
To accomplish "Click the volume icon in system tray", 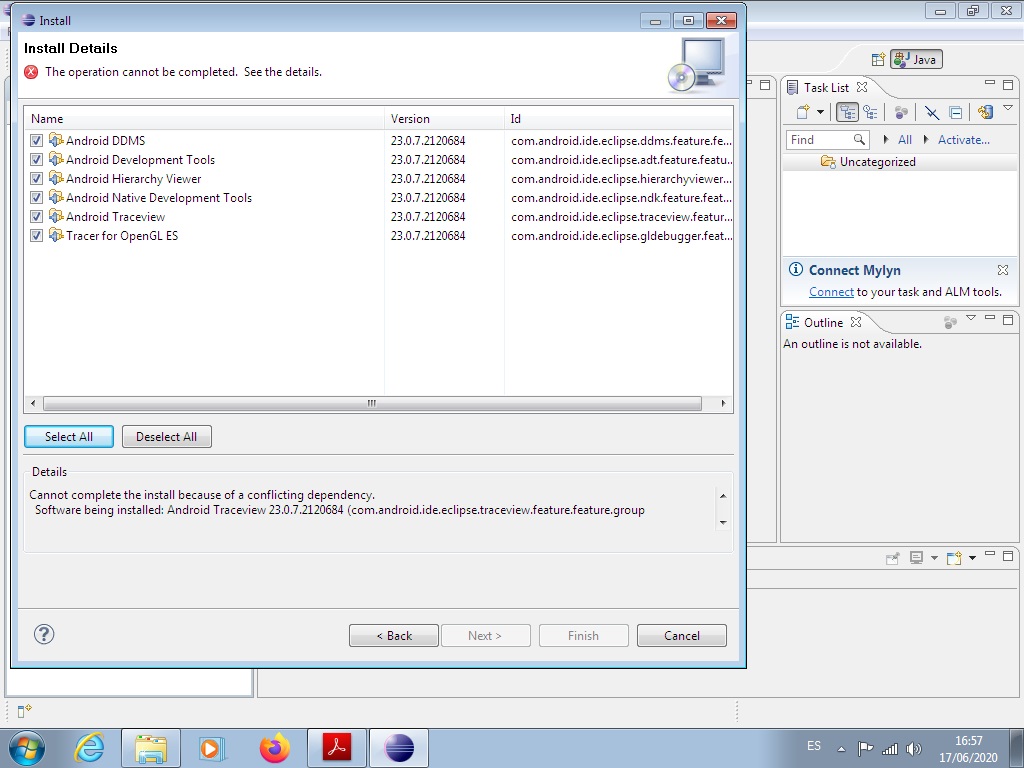I will click(x=914, y=749).
